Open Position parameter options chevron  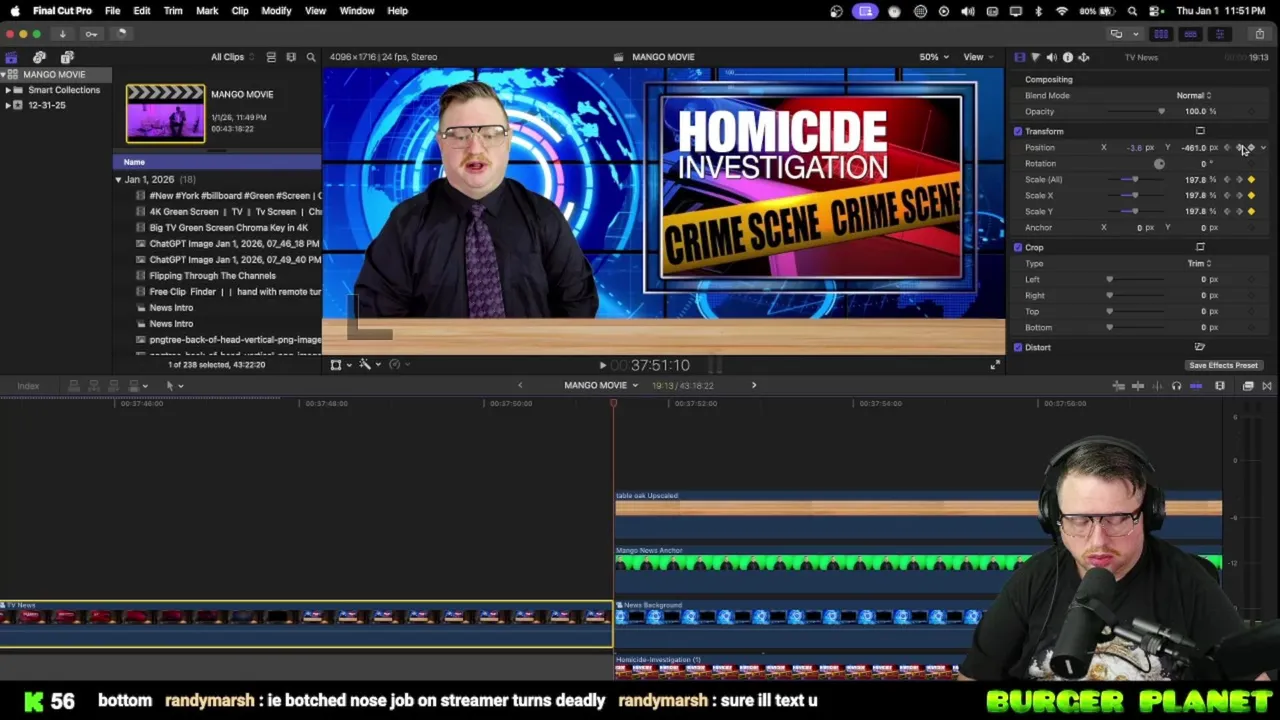1263,148
